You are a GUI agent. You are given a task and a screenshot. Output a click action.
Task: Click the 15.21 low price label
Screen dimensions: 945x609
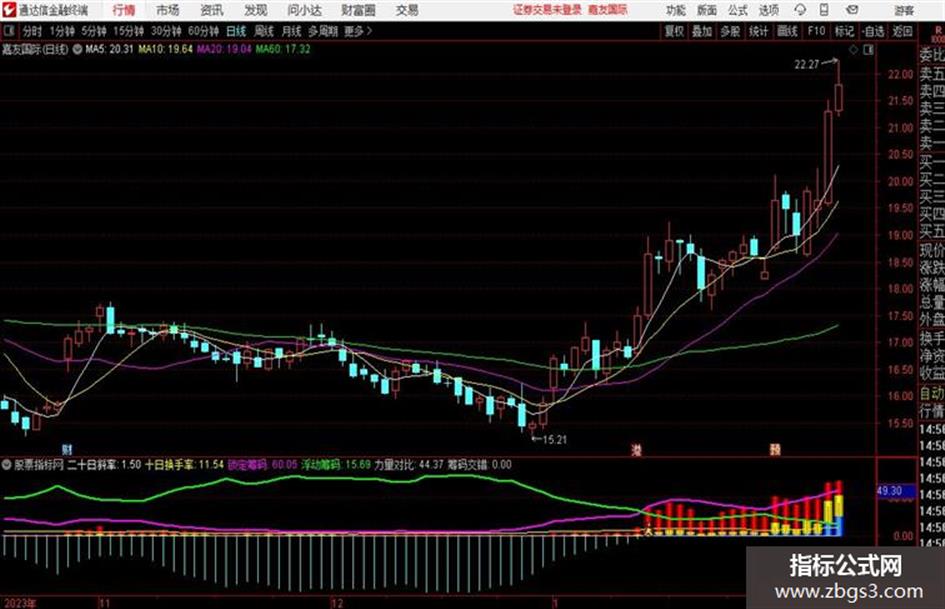coord(554,440)
